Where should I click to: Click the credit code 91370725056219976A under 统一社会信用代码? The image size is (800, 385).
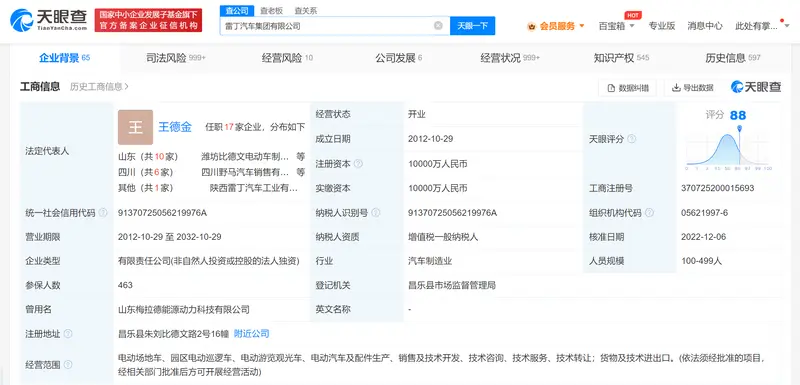[x=162, y=213]
